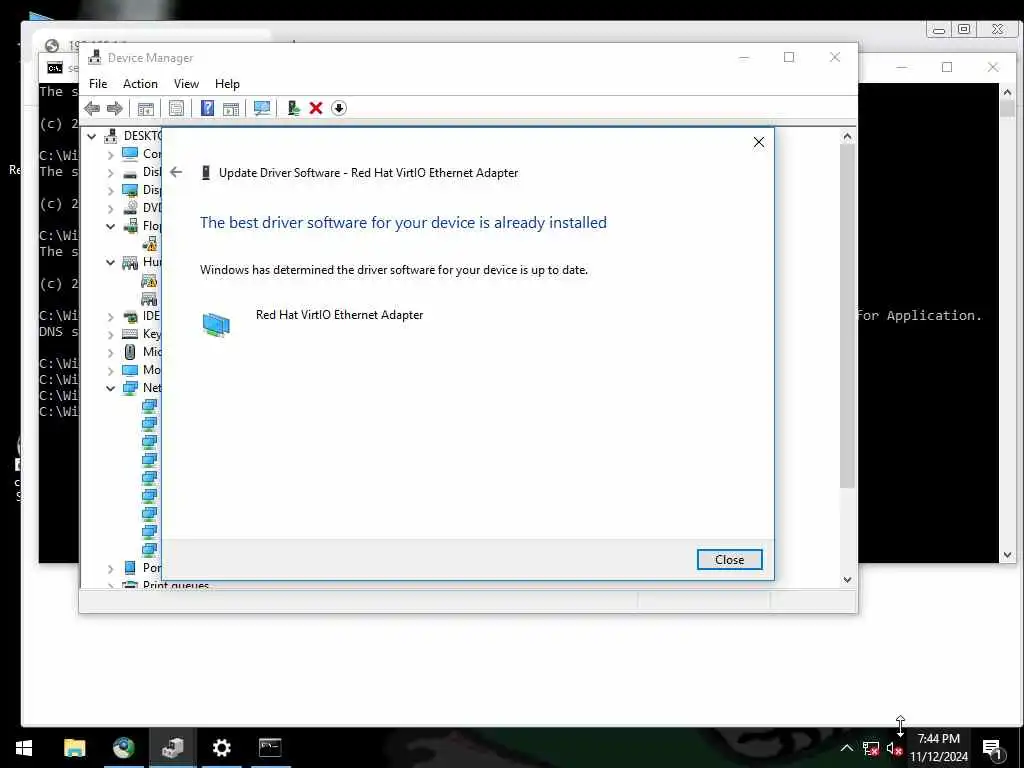Select the root DESKTOP computer node icon

pyautogui.click(x=111, y=136)
